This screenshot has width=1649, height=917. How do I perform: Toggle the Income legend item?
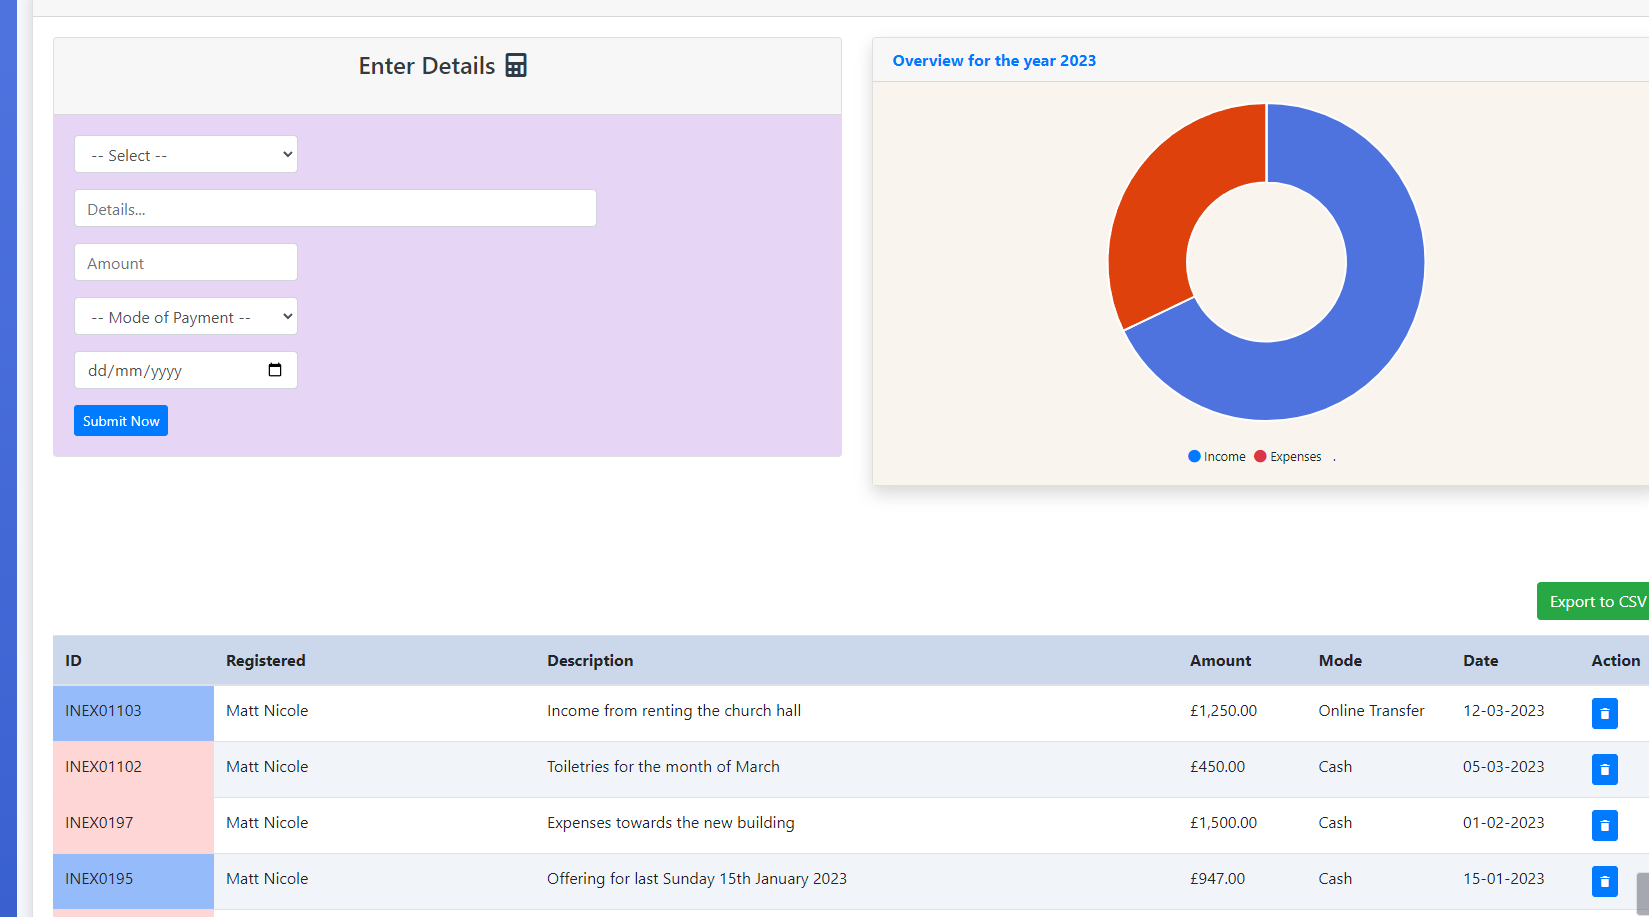pyautogui.click(x=1217, y=457)
